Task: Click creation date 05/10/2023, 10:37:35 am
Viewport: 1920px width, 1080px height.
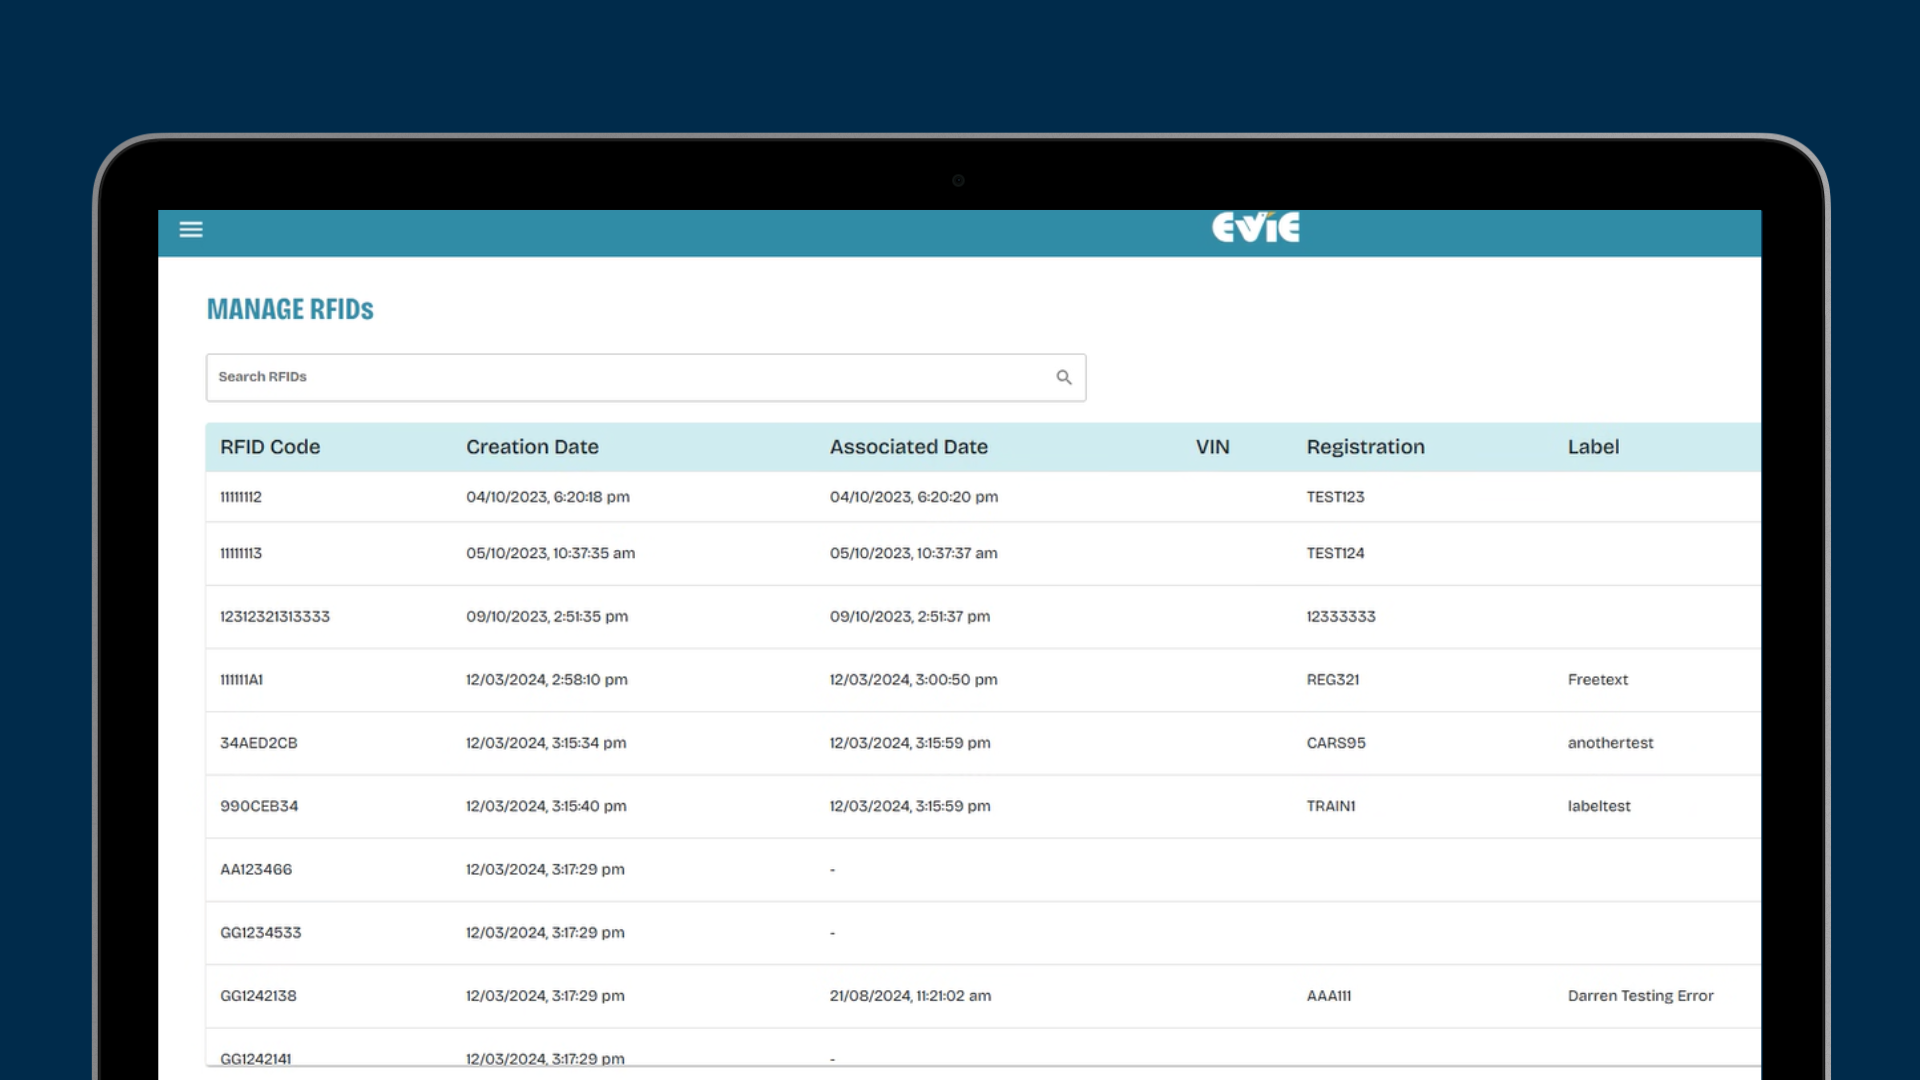Action: point(550,553)
